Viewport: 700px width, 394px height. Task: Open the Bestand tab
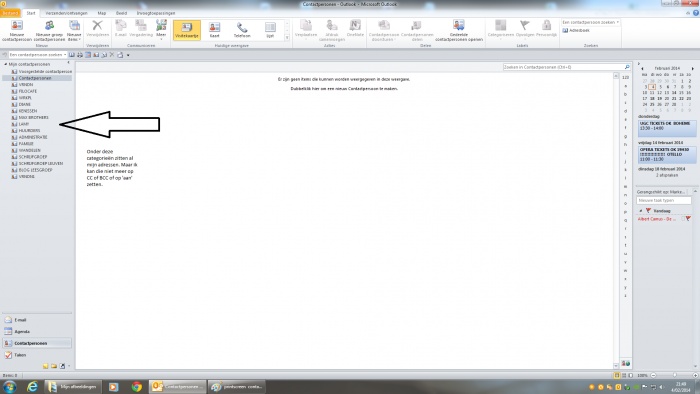click(x=9, y=13)
